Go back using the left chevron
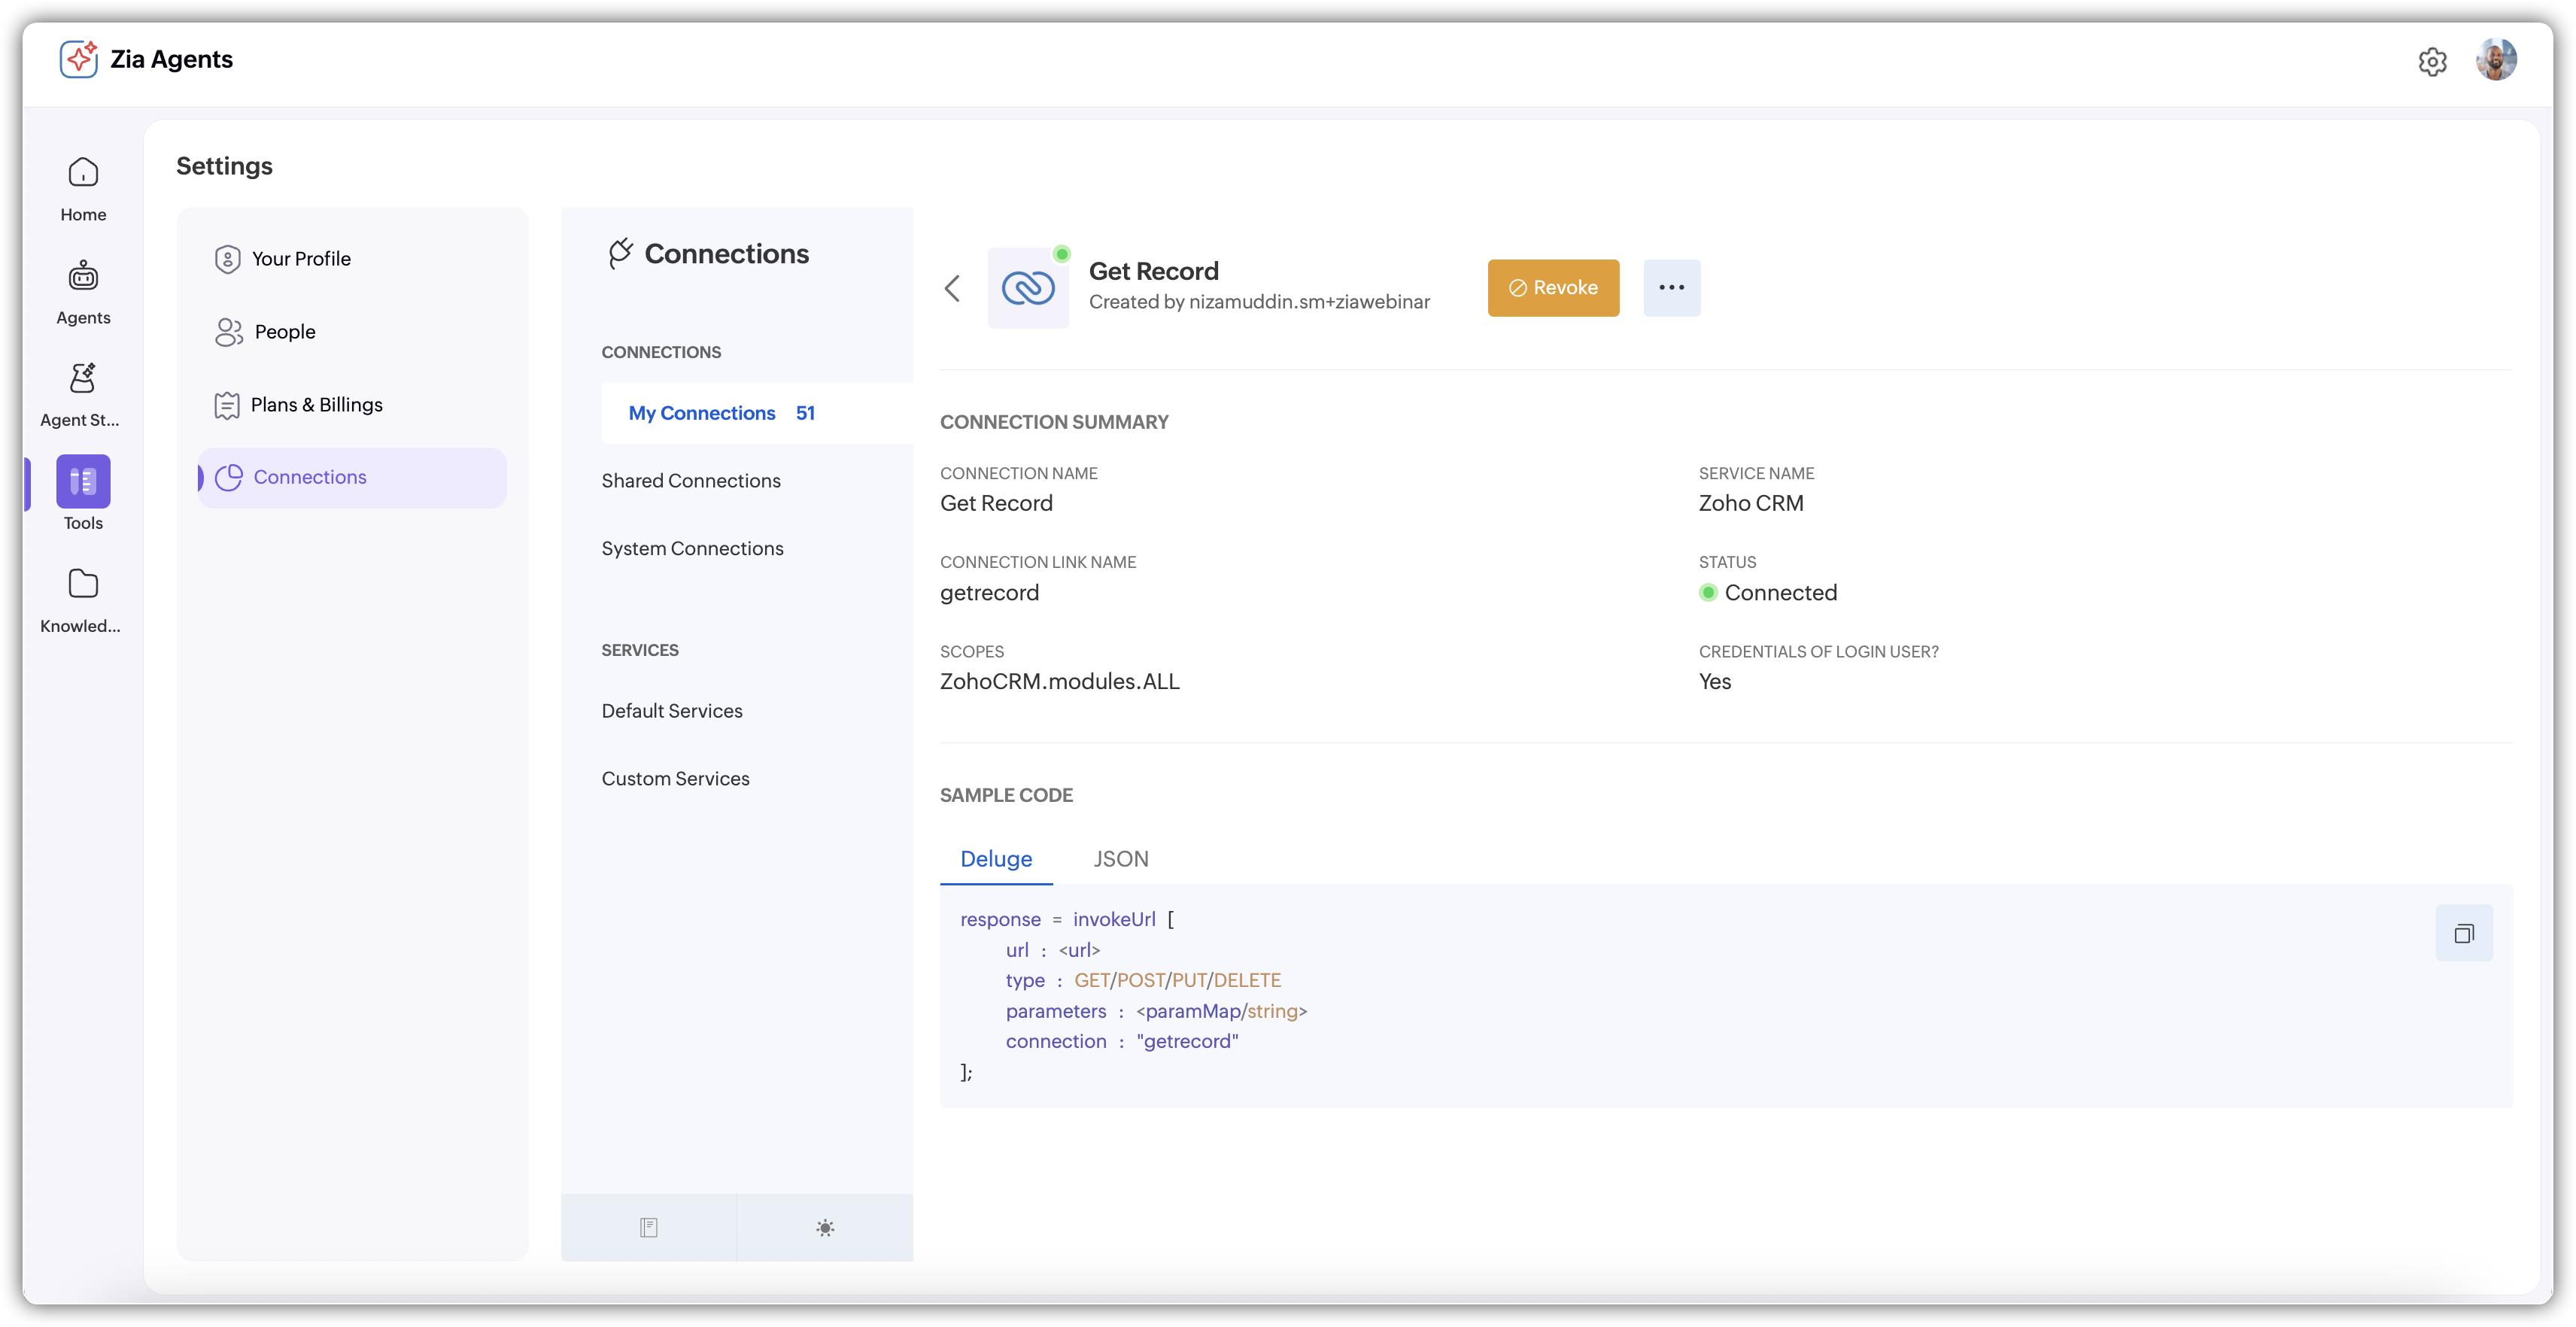The width and height of the screenshot is (2576, 1327). 952,289
